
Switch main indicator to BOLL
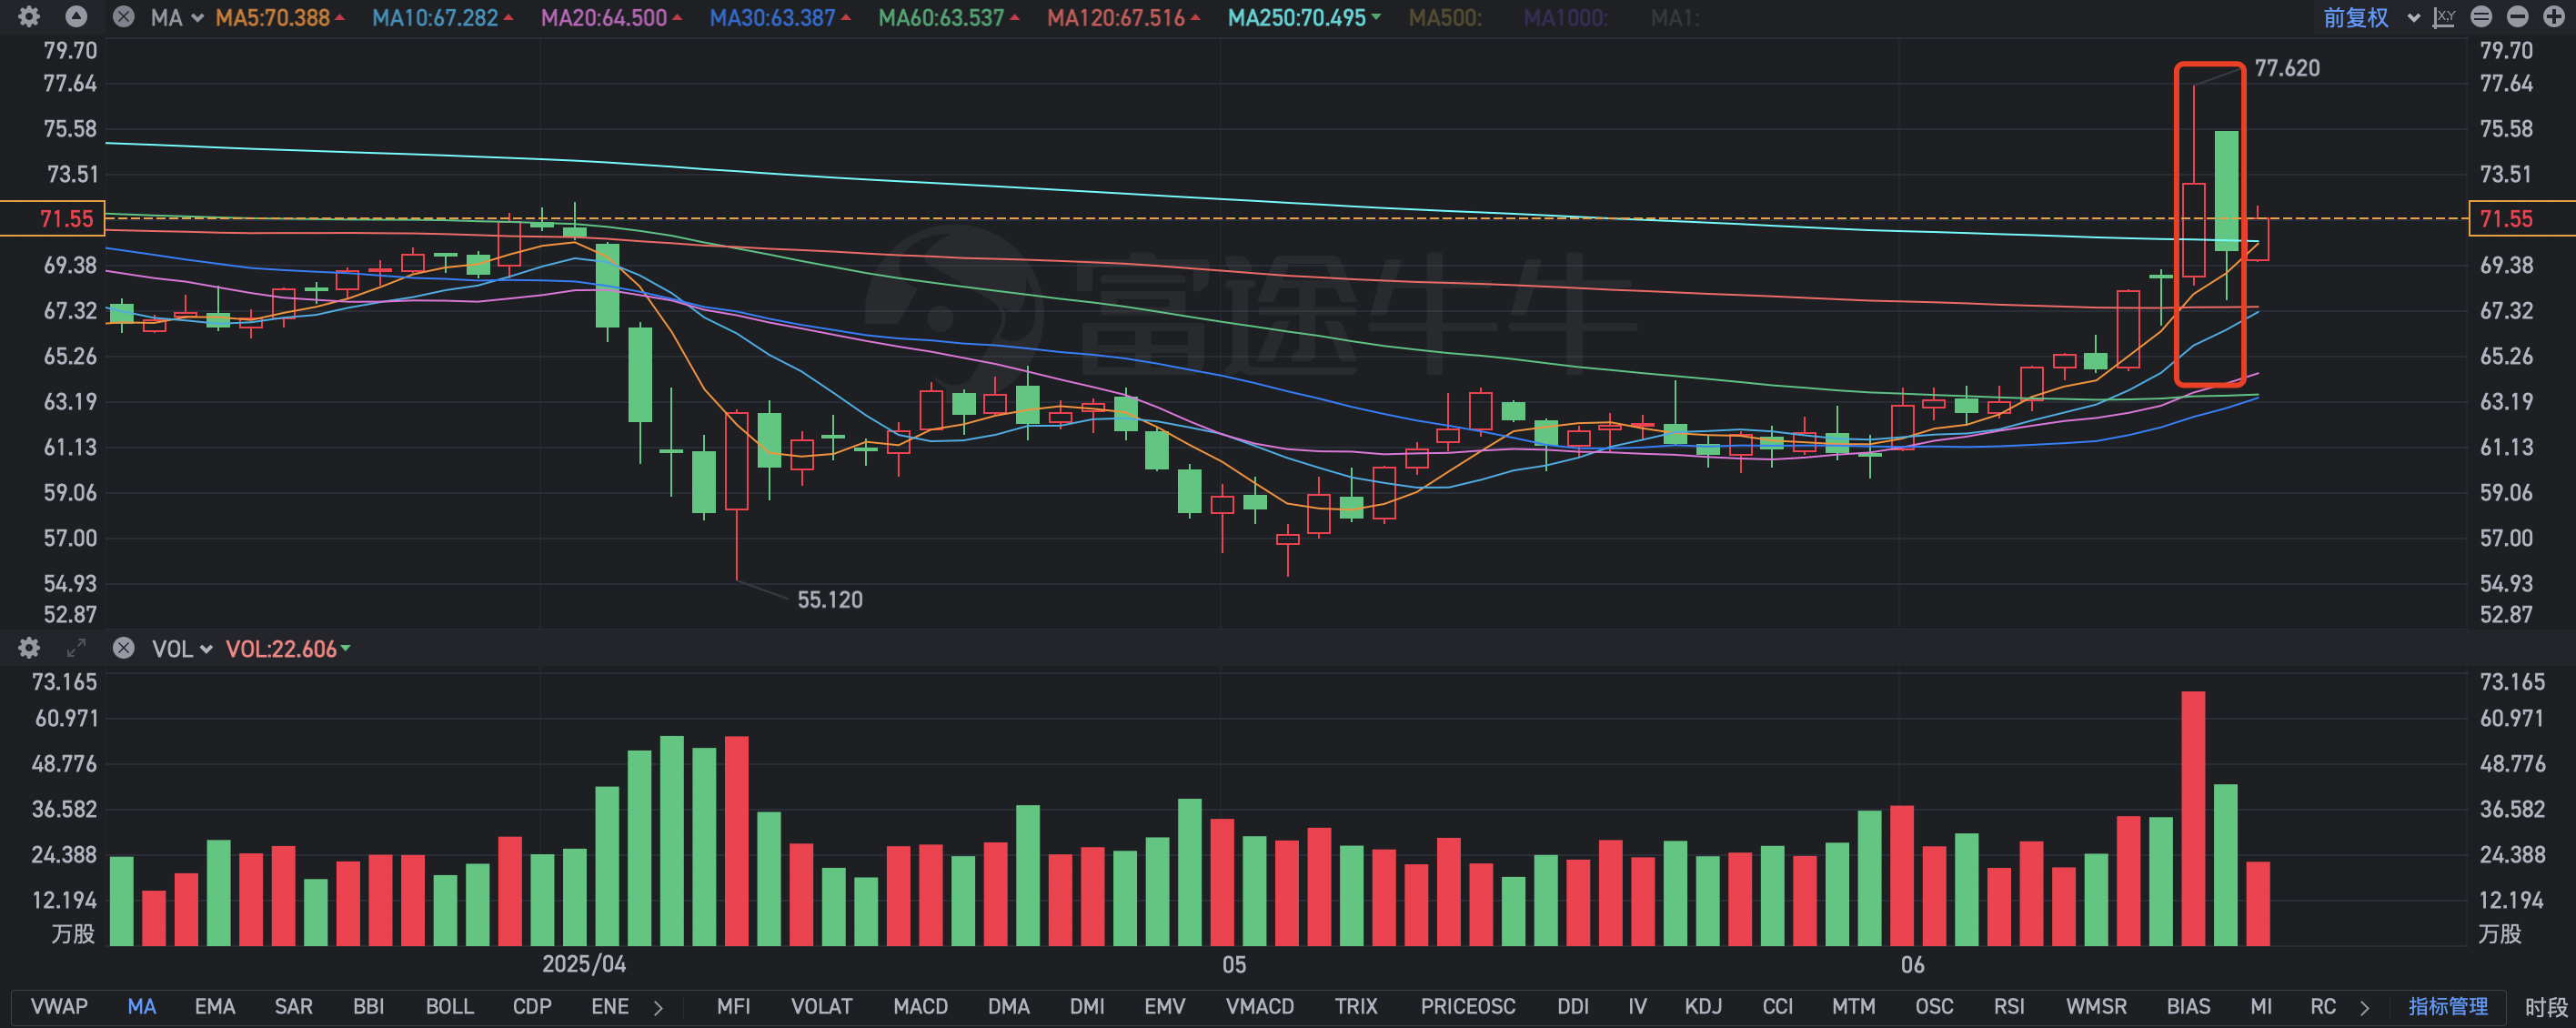[449, 1006]
